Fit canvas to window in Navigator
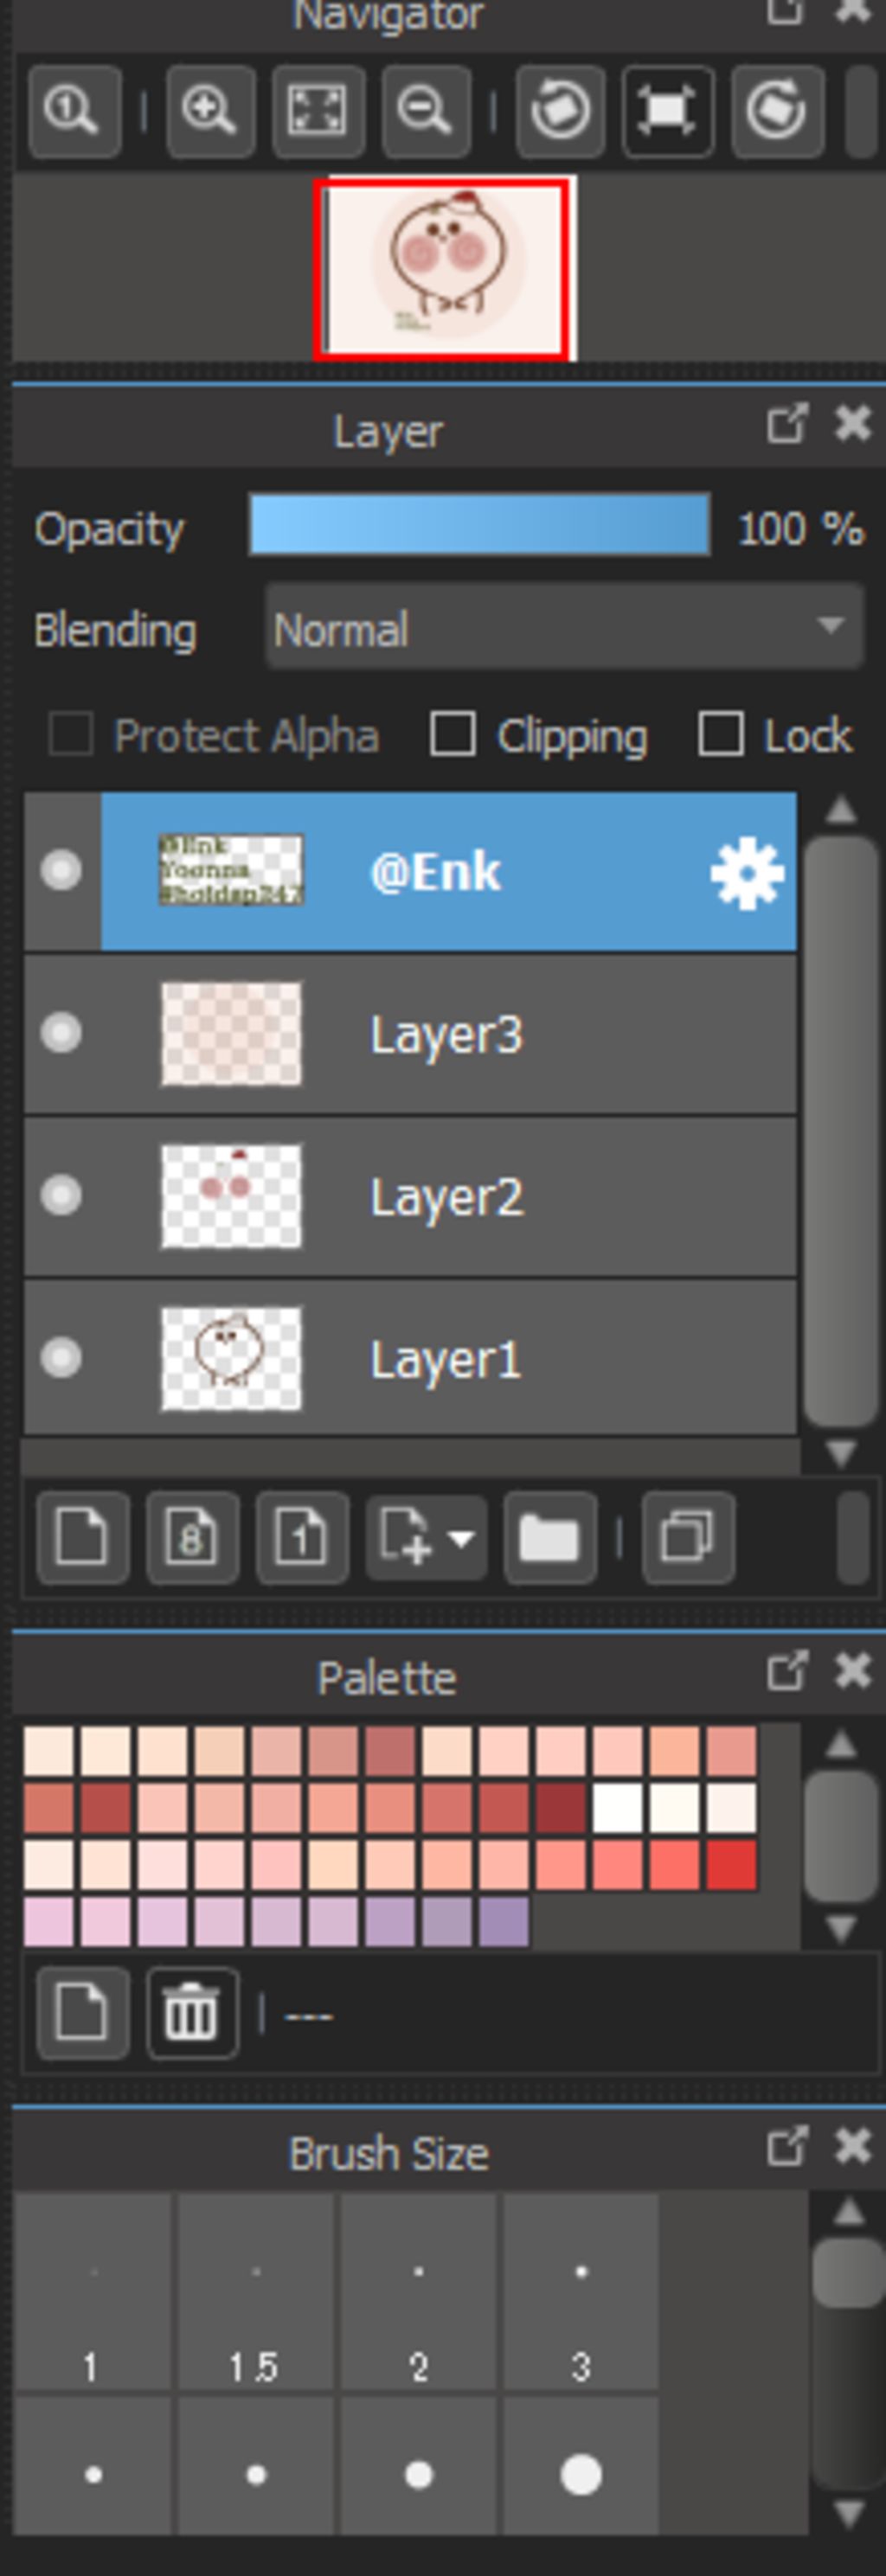The image size is (886, 2576). point(318,111)
